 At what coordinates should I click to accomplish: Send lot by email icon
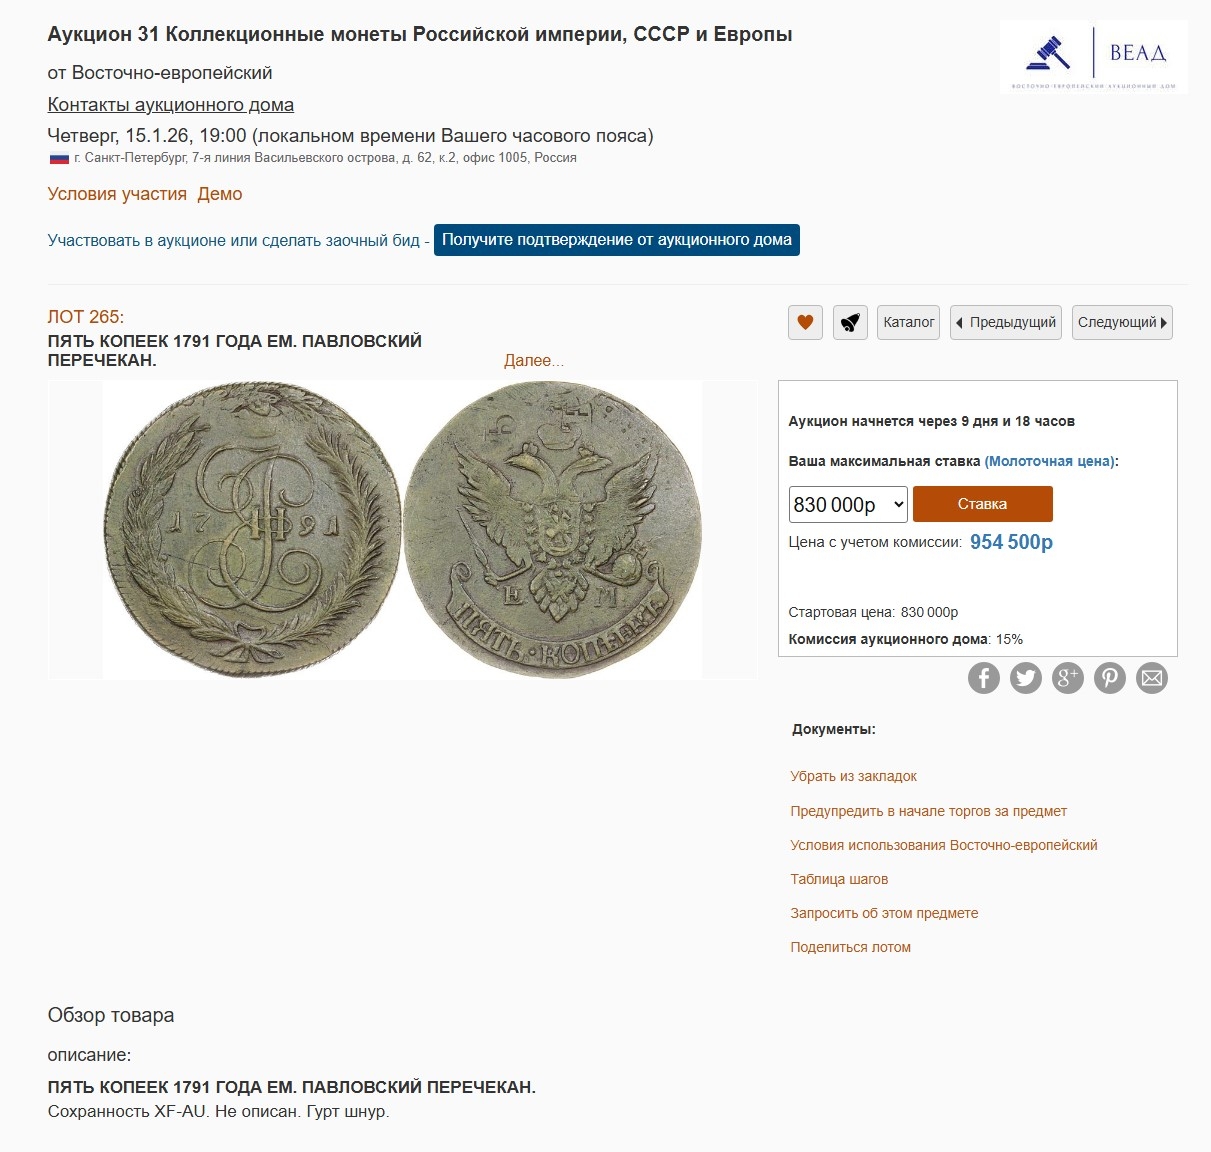tap(1152, 678)
